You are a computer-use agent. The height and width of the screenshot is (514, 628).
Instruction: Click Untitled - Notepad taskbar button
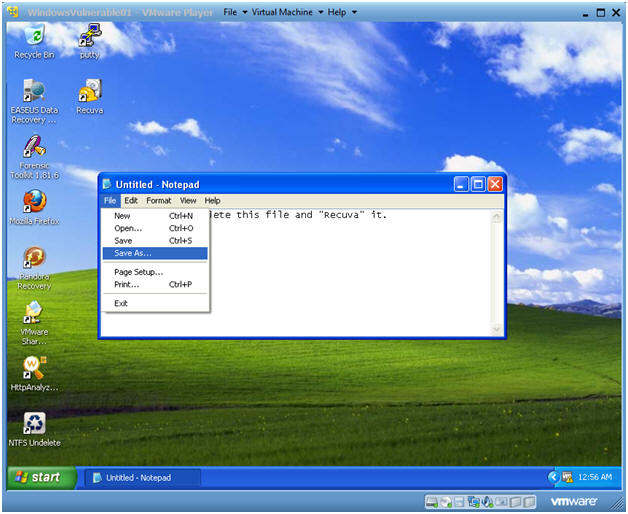(x=142, y=478)
